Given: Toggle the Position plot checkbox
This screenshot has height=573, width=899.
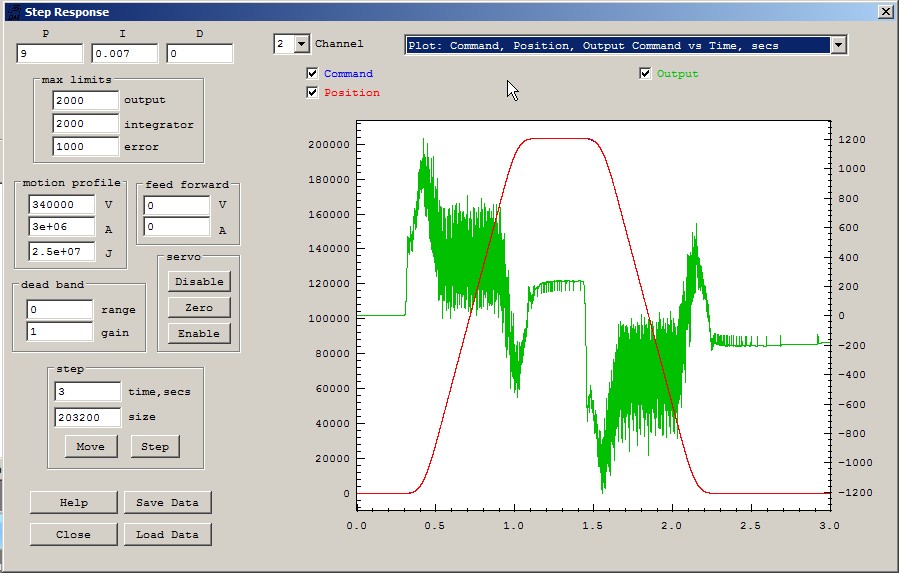Looking at the screenshot, I should (313, 92).
